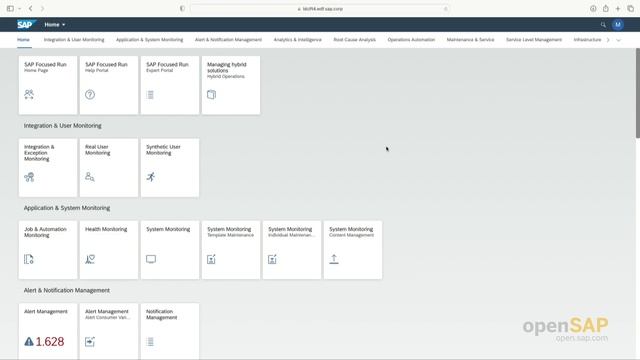Select the Home tab
Screen dimensions: 640x360
23,40
